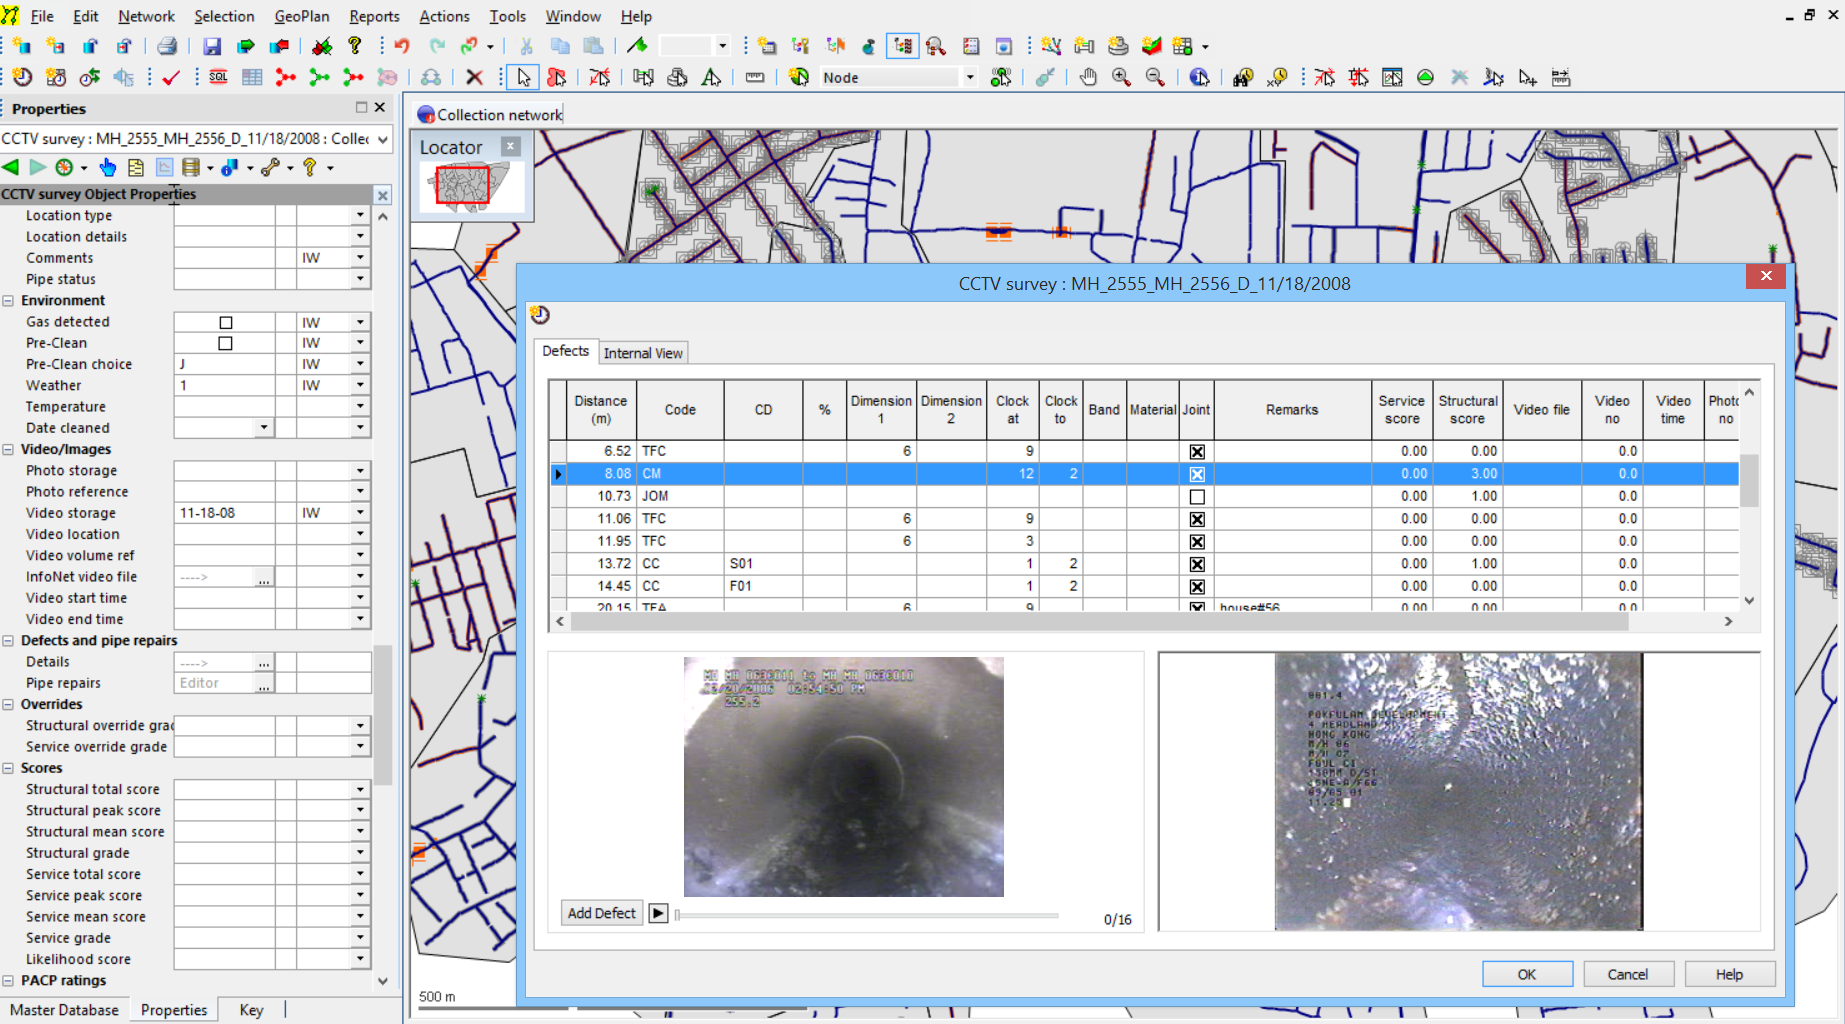
Task: Toggle Joint checkbox in the 11.95 TFC row
Action: tap(1196, 541)
